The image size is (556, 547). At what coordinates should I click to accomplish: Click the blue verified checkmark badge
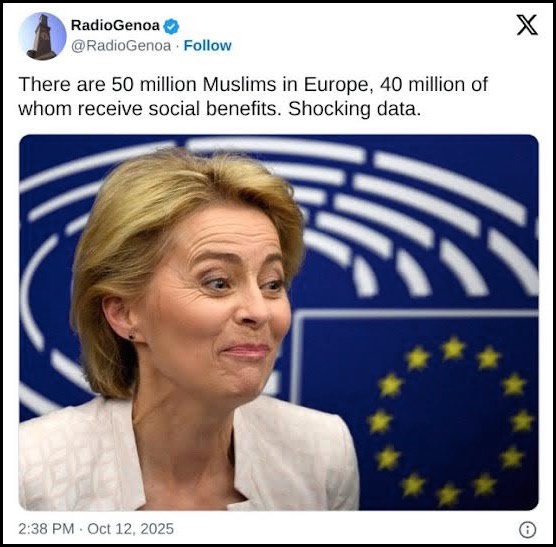[171, 26]
